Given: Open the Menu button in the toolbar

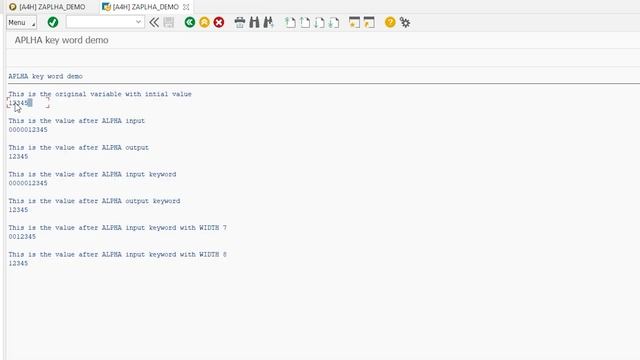Looking at the screenshot, I should click(22, 22).
